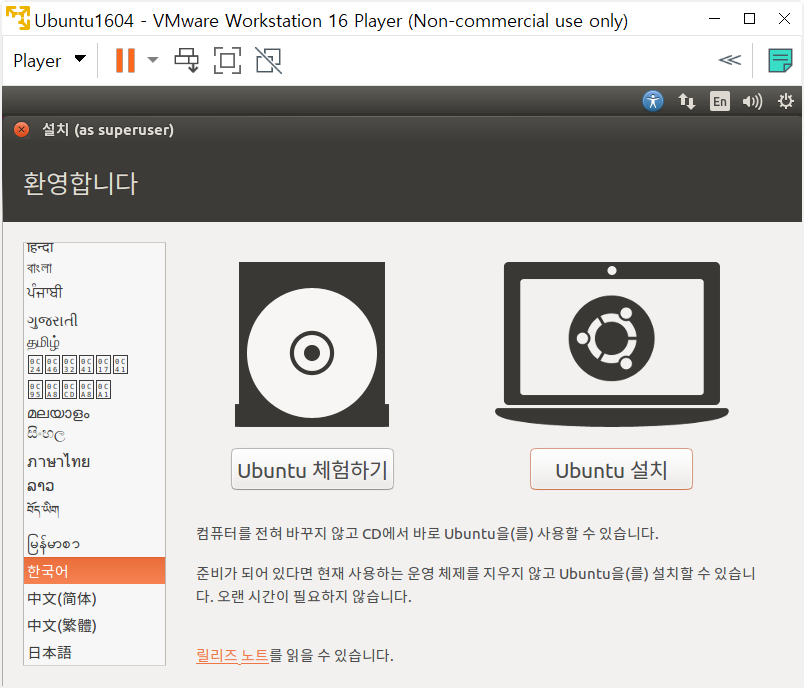Screen dimensions: 804x688
Task: Select 日本語 in the language list
Action: coord(94,652)
